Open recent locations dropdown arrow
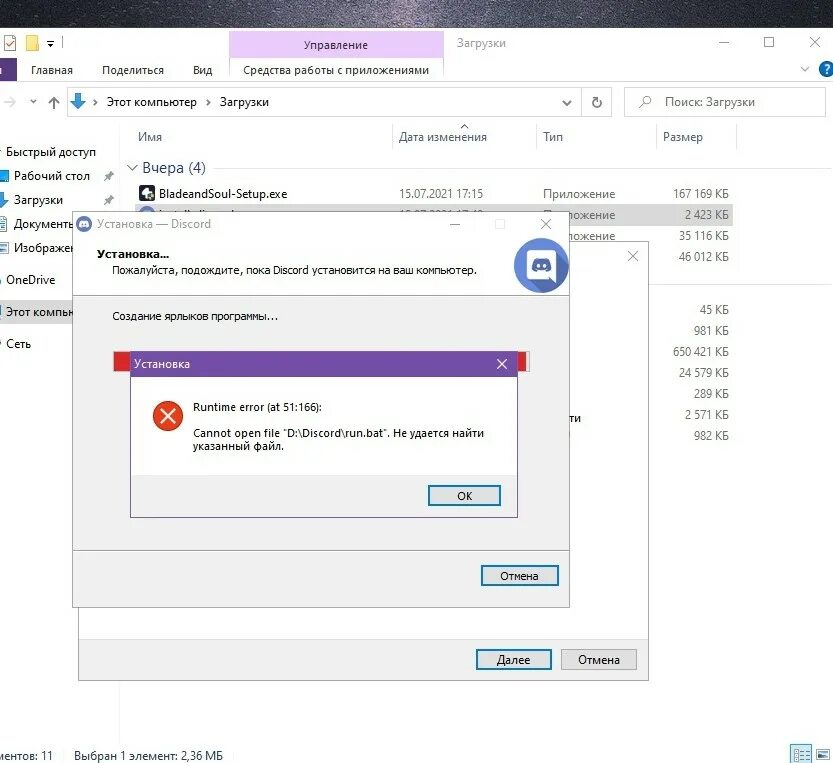833x763 pixels. (x=33, y=101)
